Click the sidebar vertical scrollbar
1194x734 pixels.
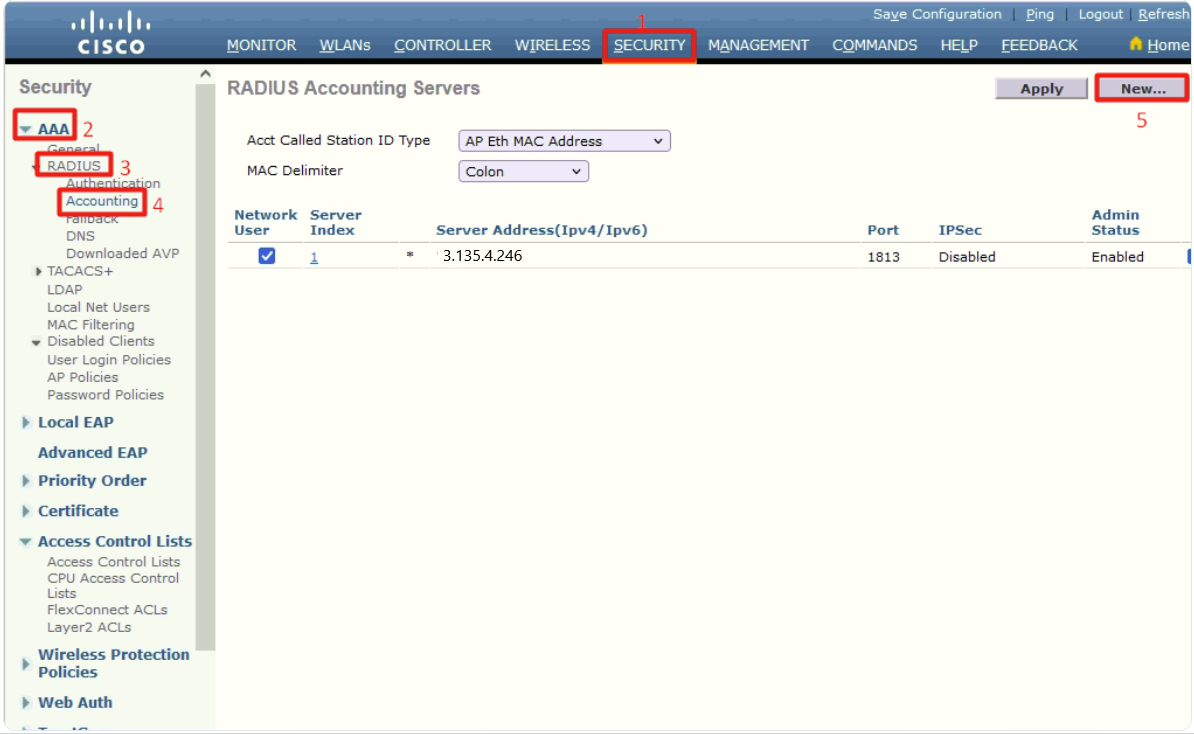pyautogui.click(x=205, y=365)
